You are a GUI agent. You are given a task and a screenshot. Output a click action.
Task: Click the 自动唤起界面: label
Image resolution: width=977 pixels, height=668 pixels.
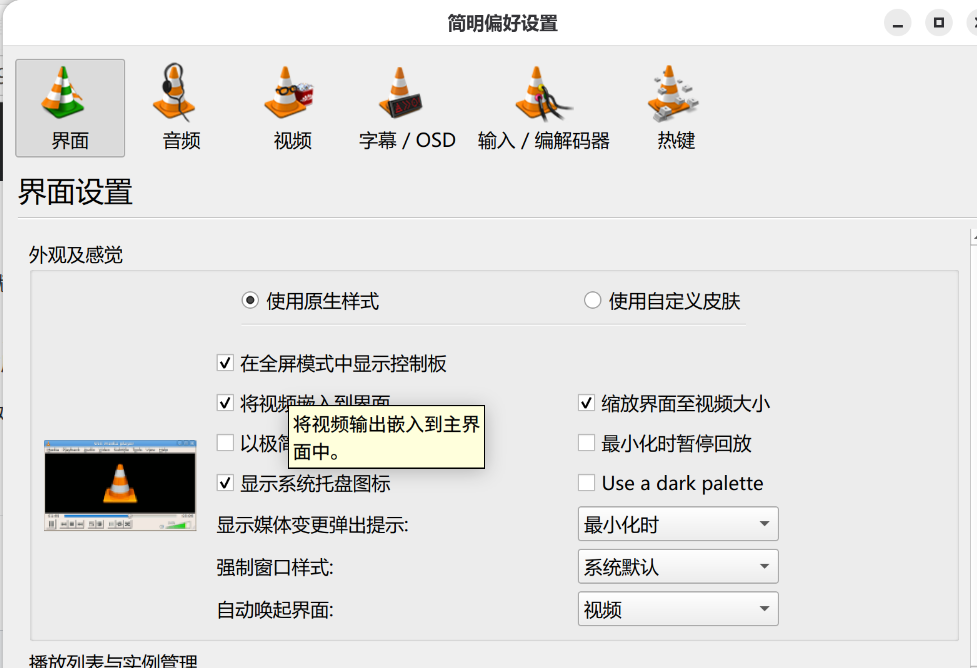(x=275, y=610)
